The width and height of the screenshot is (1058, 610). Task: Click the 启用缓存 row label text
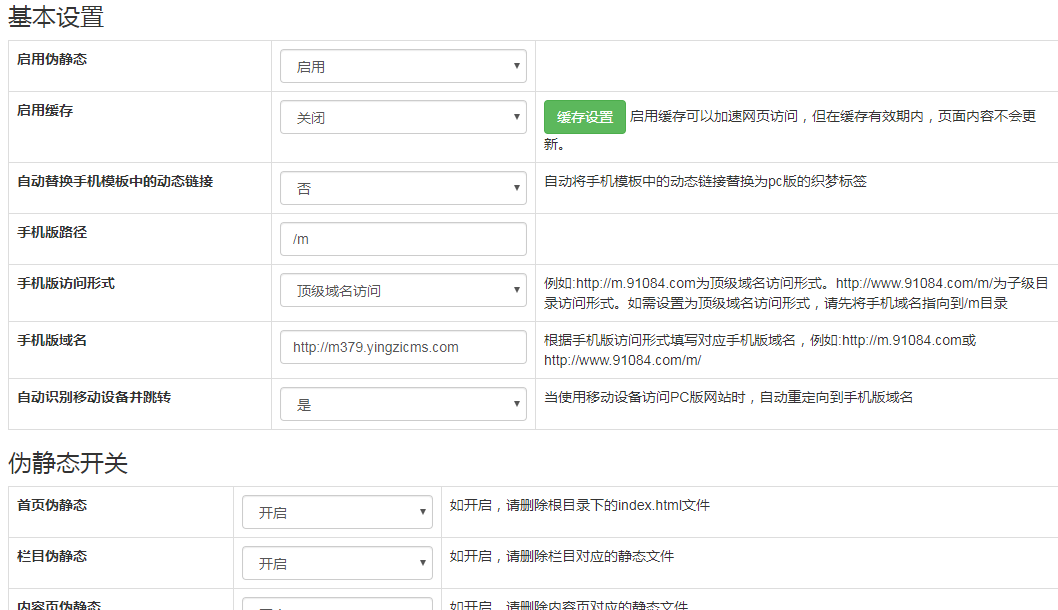[x=45, y=110]
